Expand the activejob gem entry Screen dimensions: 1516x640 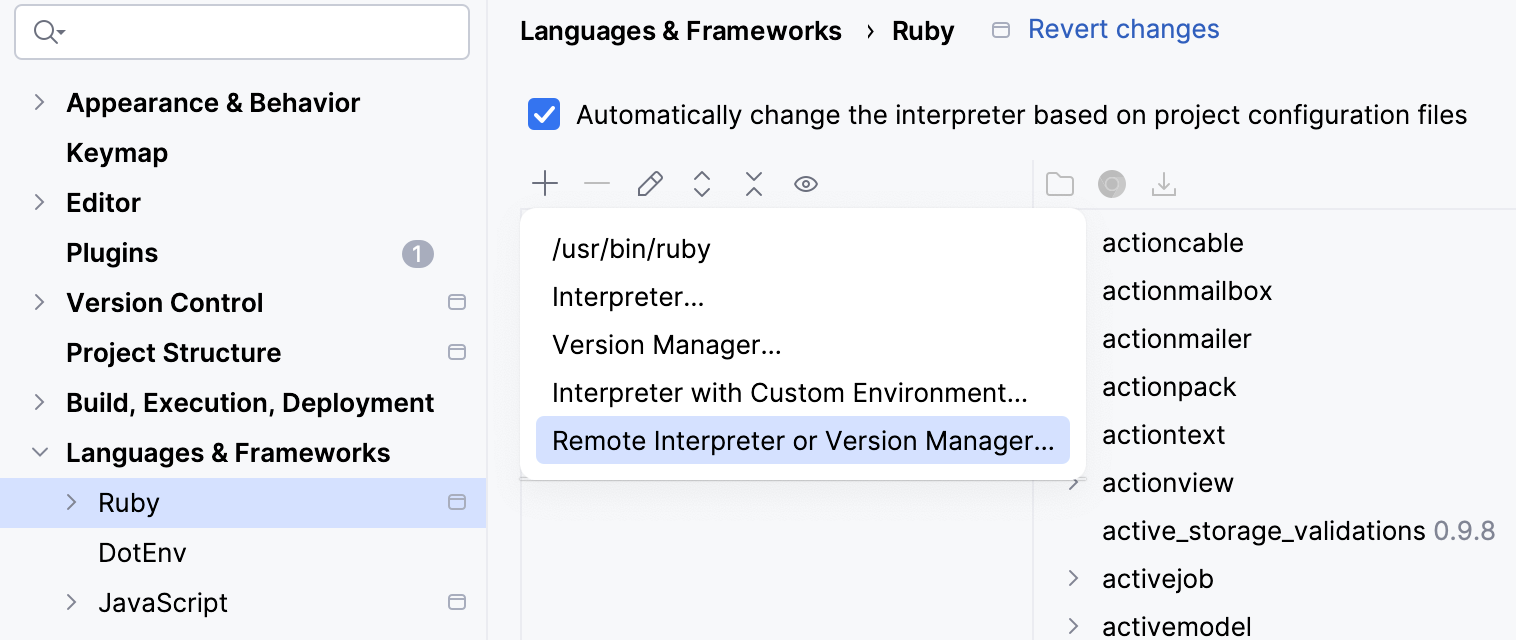[1071, 578]
